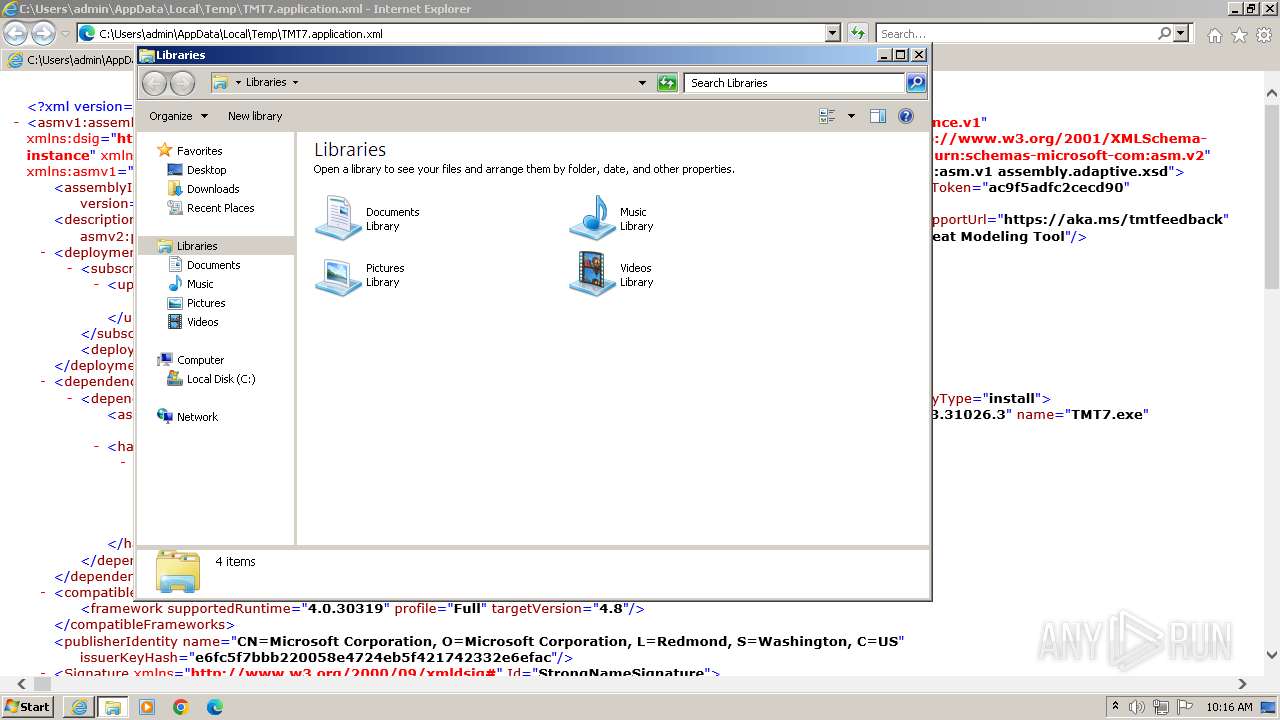Click the Change your view icon
Screen dimensions: 1280x720
[x=827, y=116]
